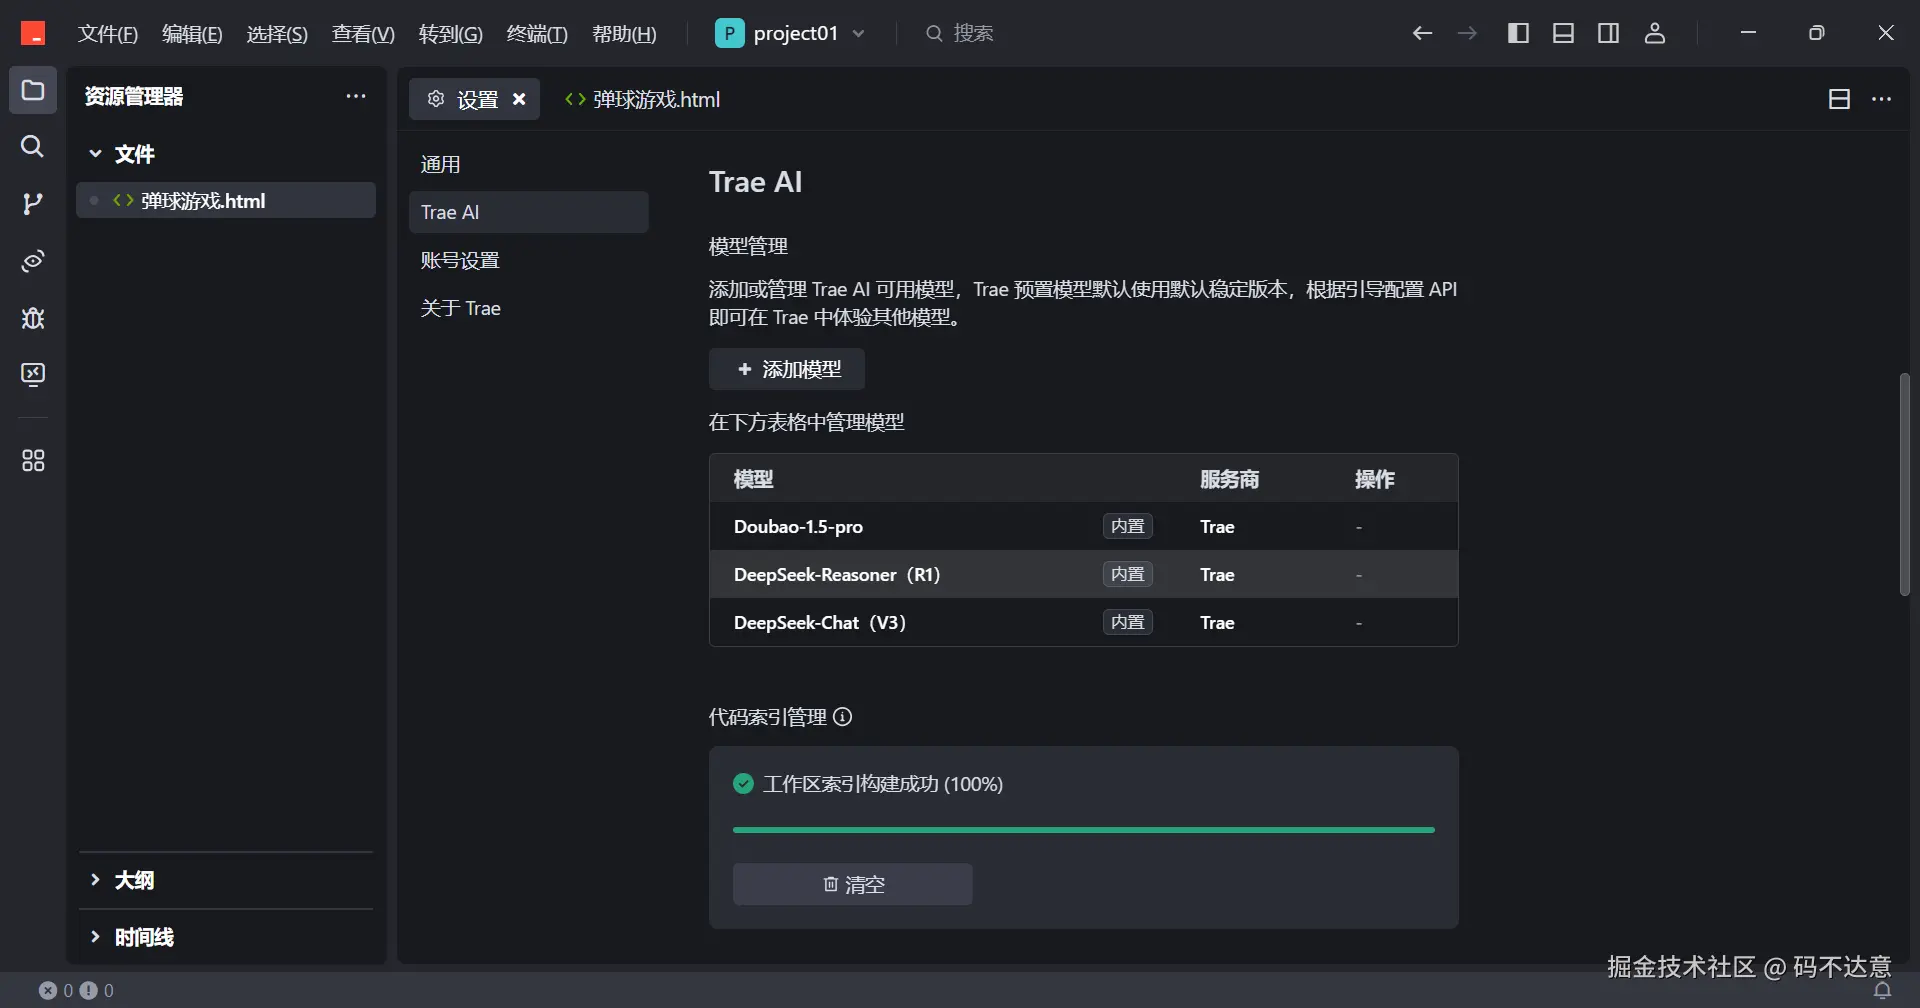This screenshot has width=1920, height=1008.
Task: Select the DeepSeek-Reasoner (R1) model row
Action: tap(1084, 574)
